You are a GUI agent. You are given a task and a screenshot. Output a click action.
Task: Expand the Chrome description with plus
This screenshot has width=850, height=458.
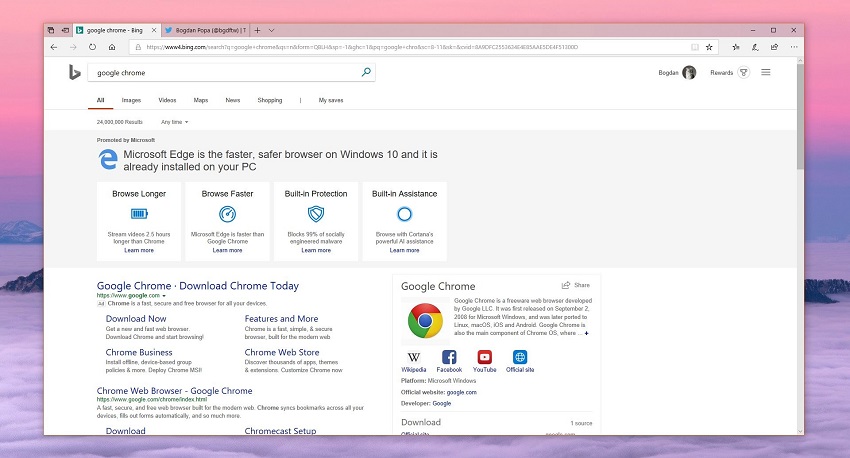(587, 333)
